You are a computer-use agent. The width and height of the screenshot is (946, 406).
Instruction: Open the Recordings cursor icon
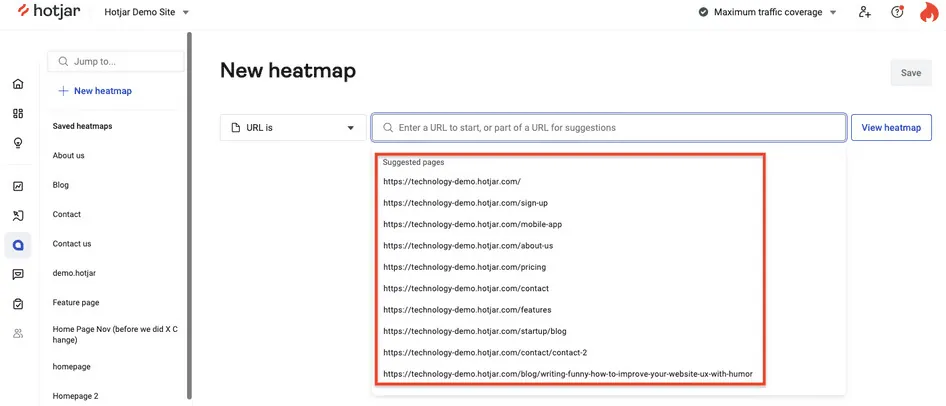[x=18, y=216]
